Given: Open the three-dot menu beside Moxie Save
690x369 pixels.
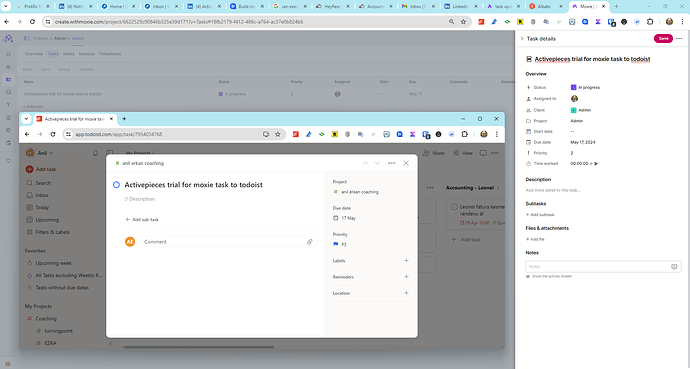Looking at the screenshot, I should coord(679,39).
